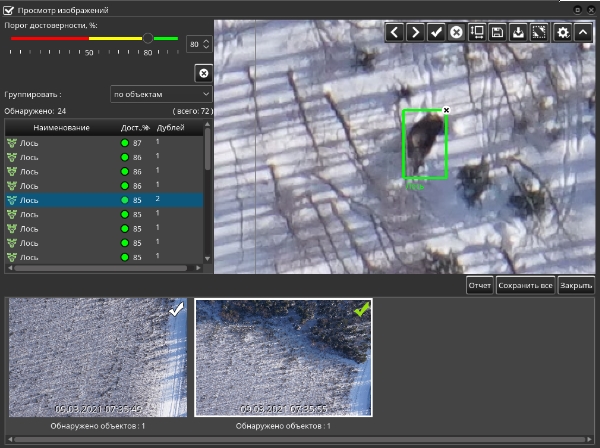
Task: Click scroll down arrow of detections list
Action: tap(207, 259)
